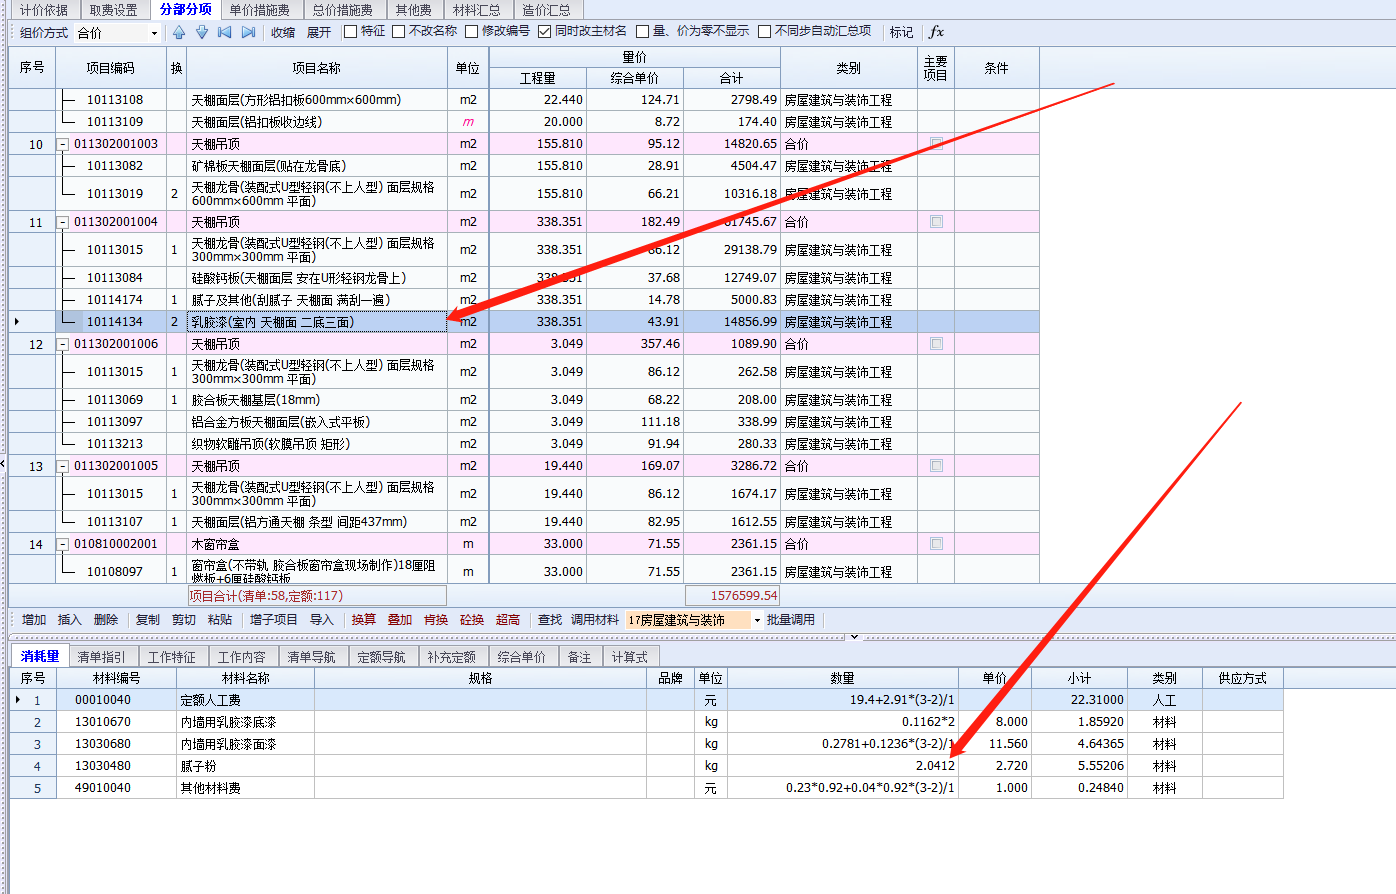Open 定额导航 bottom tab
Screen dimensions: 1396x894
382,657
